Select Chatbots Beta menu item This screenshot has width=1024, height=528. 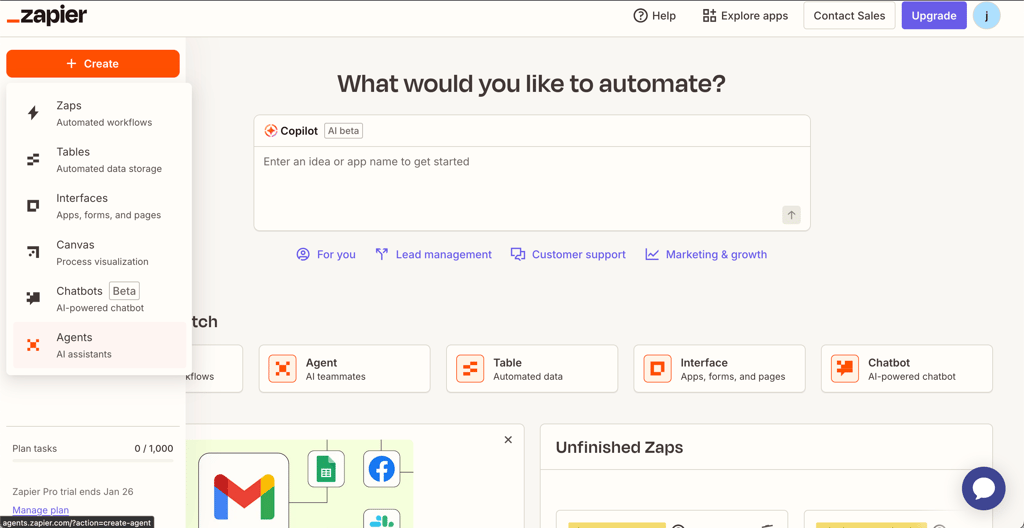coord(99,299)
